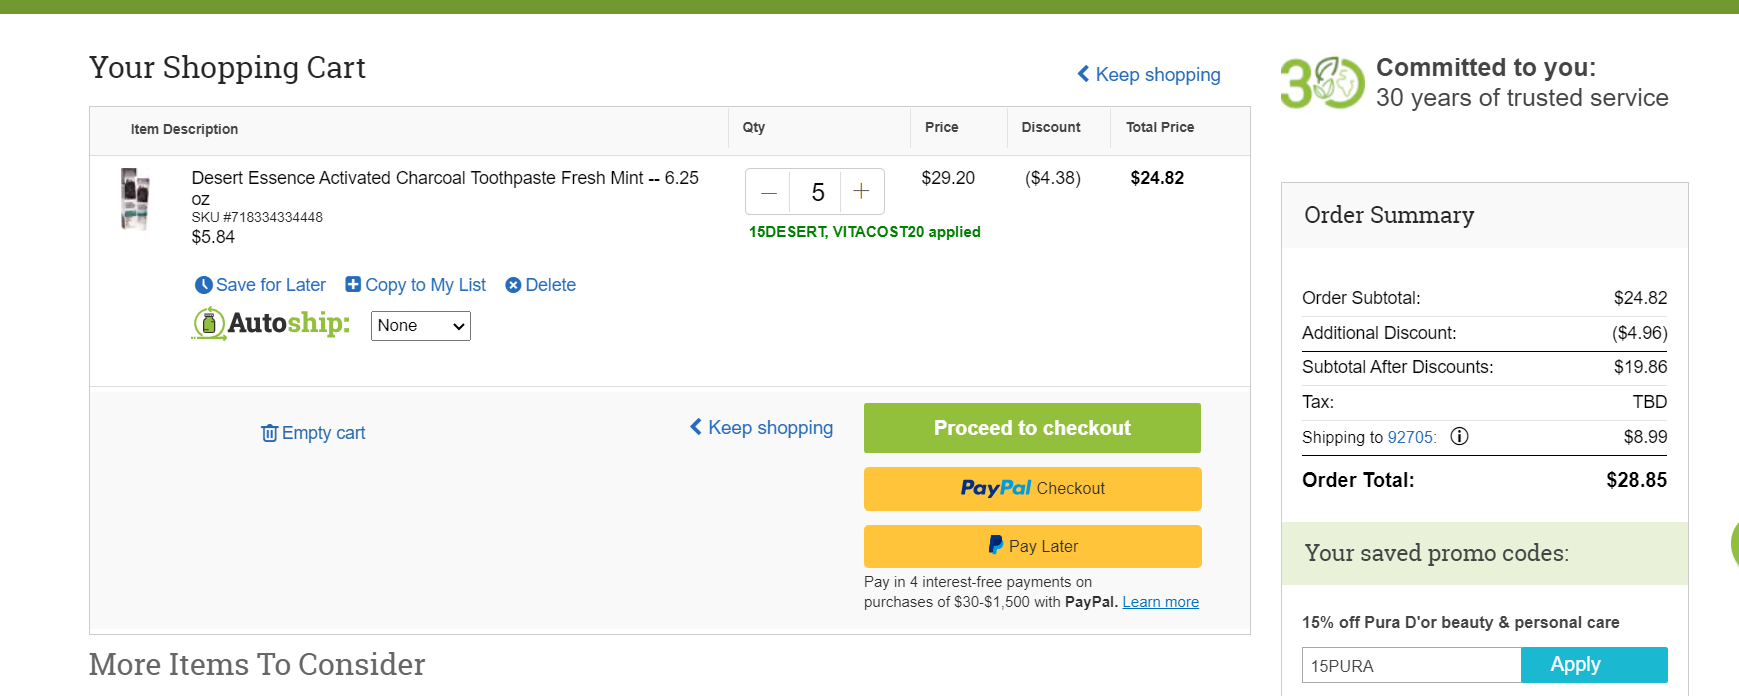This screenshot has width=1739, height=696.
Task: Click the Empty cart trash icon
Action: point(269,433)
